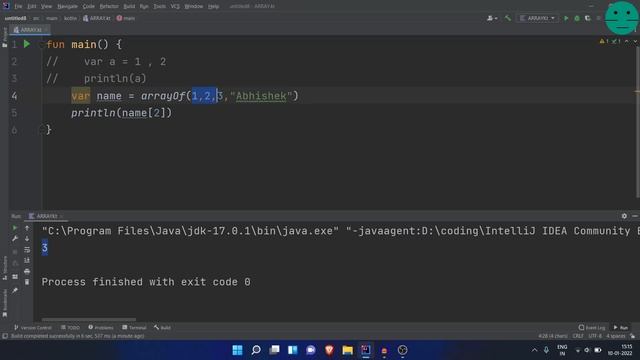The height and width of the screenshot is (360, 640).
Task: Click line separator CRLF in status bar
Action: 578,336
